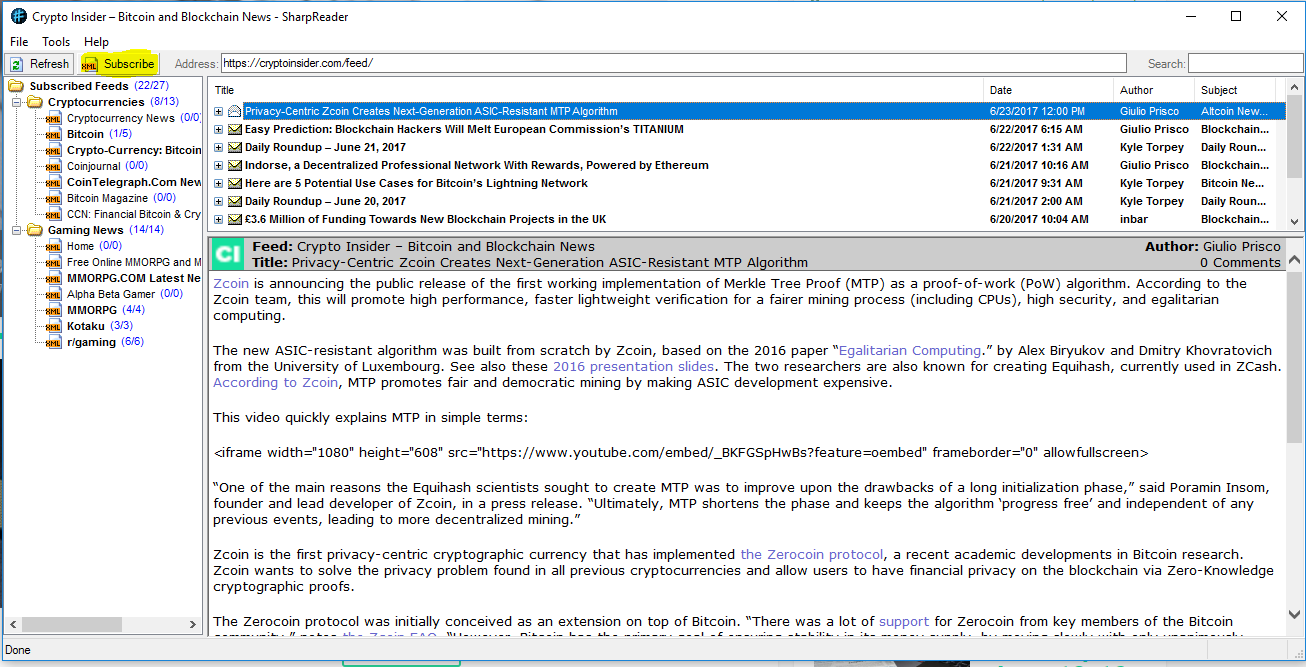The image size is (1306, 667).
Task: Sort articles by Title column header
Action: (596, 90)
